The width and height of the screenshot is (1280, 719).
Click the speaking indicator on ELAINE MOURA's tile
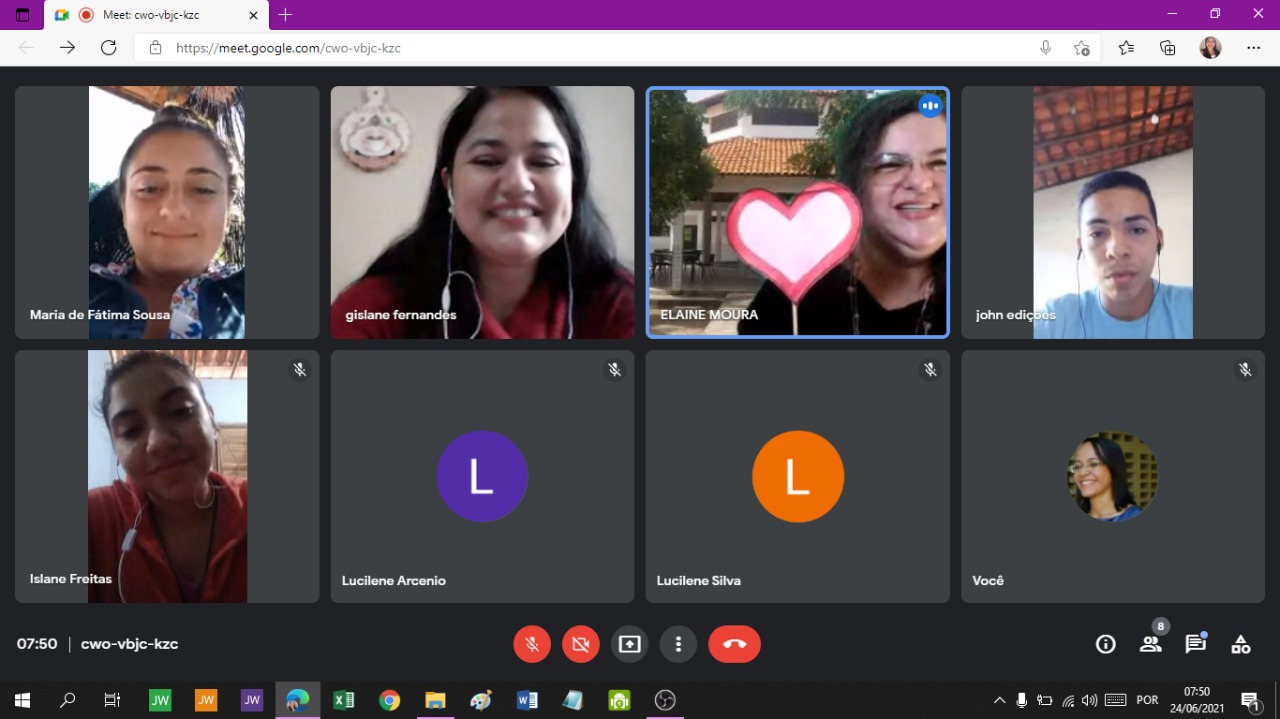[930, 106]
